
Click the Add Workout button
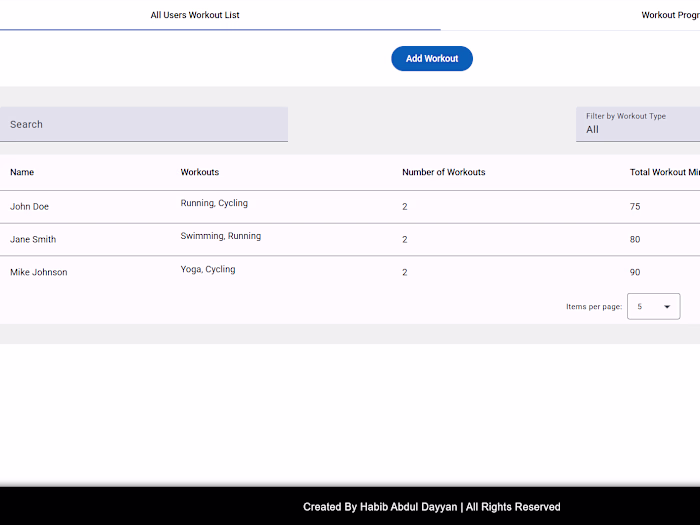pyautogui.click(x=432, y=59)
